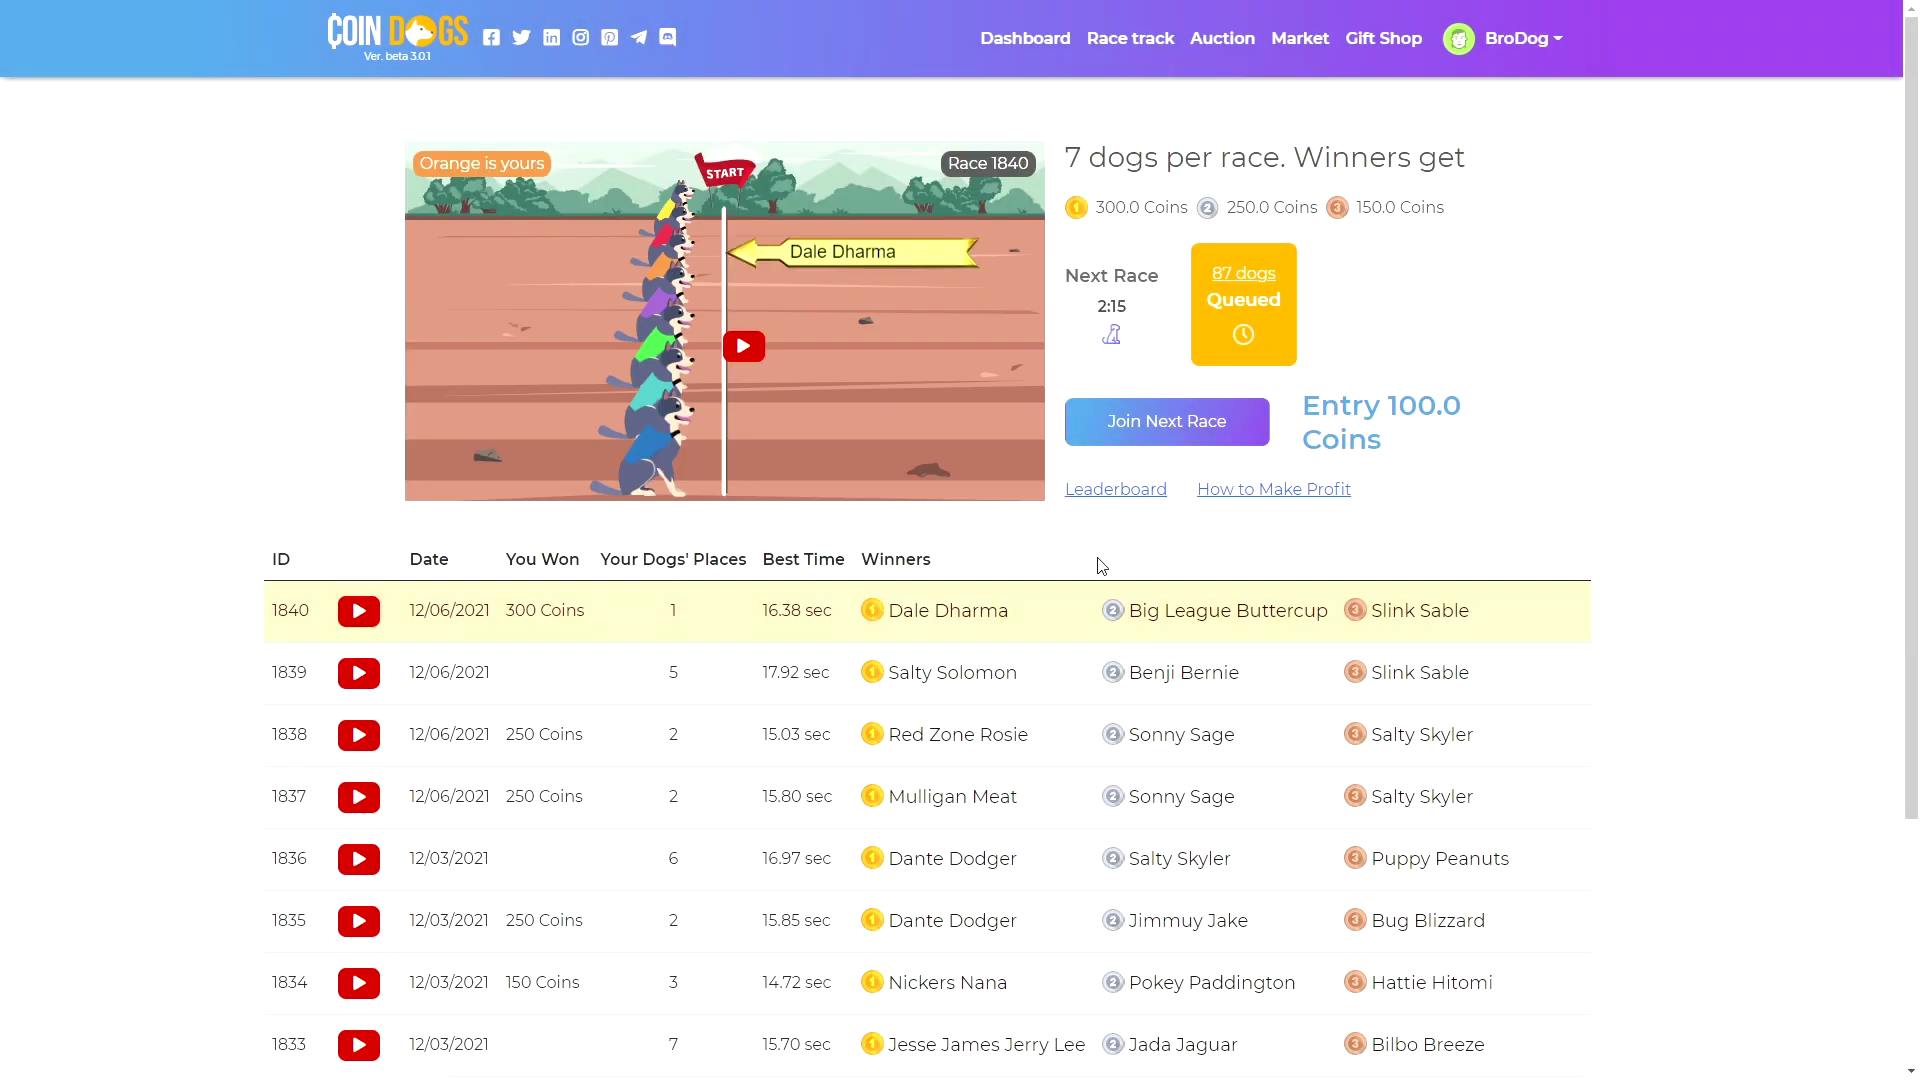Image resolution: width=1920 pixels, height=1080 pixels.
Task: Play replay of race 1837
Action: [x=359, y=797]
